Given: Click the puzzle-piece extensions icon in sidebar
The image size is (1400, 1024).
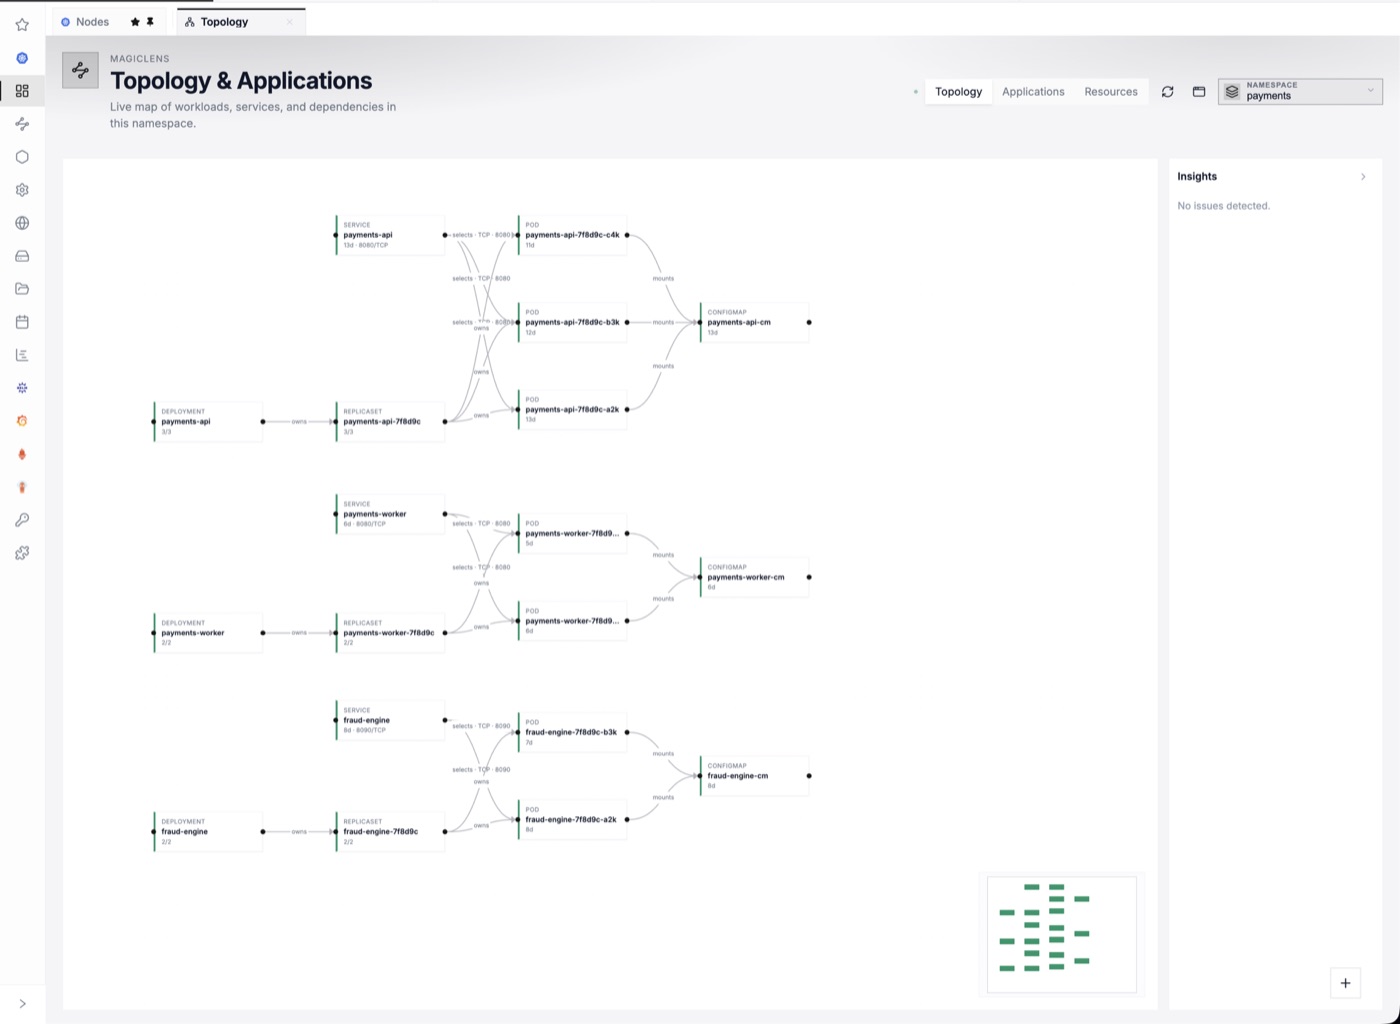Looking at the screenshot, I should (x=22, y=553).
